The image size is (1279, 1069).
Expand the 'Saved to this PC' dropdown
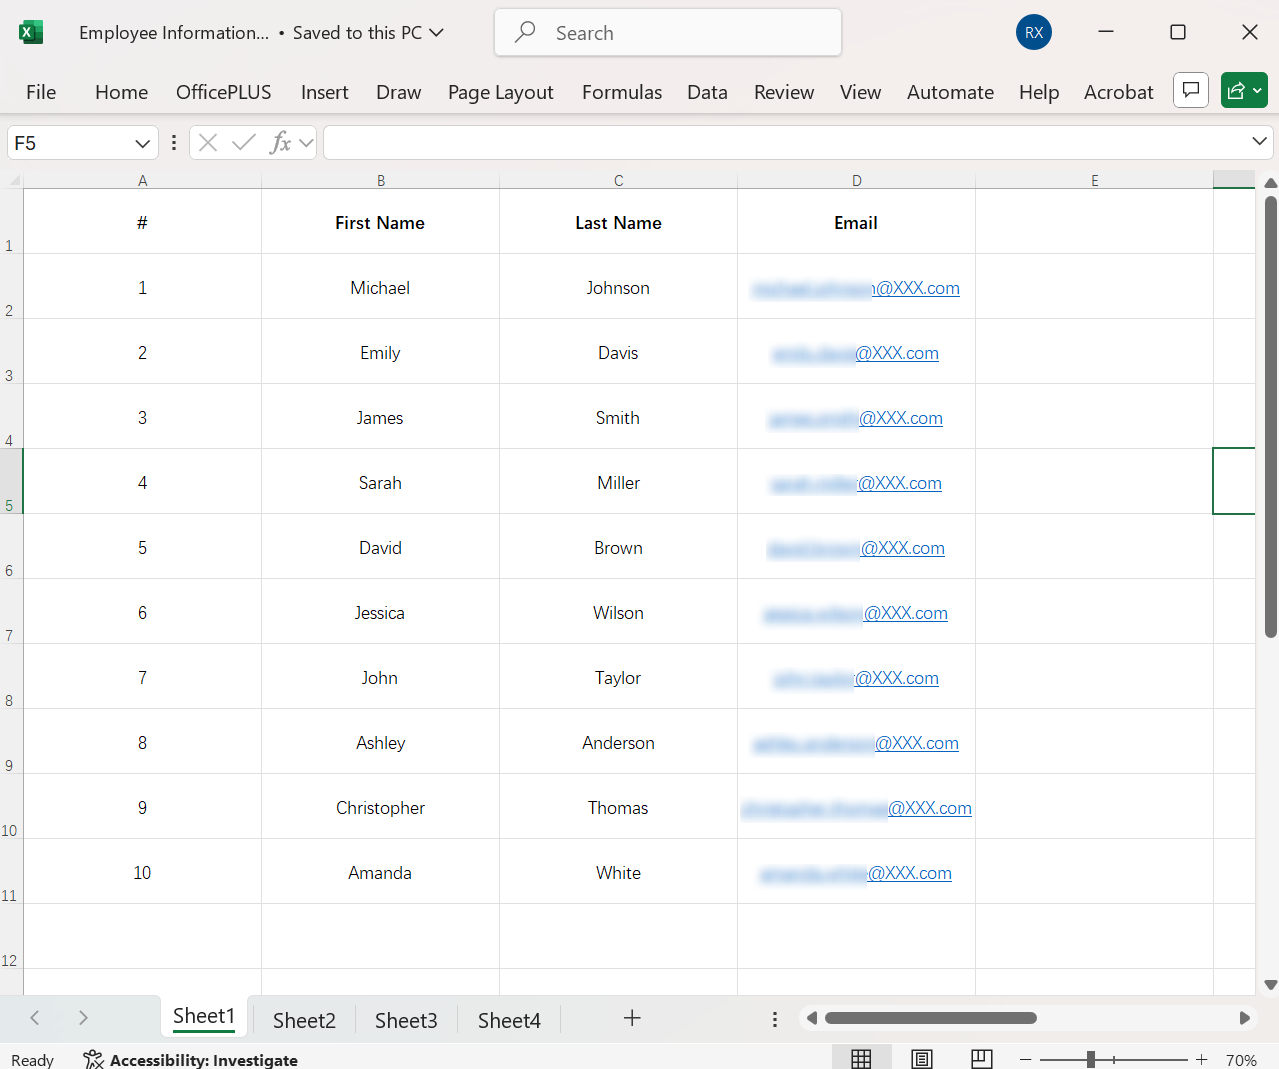click(x=436, y=32)
